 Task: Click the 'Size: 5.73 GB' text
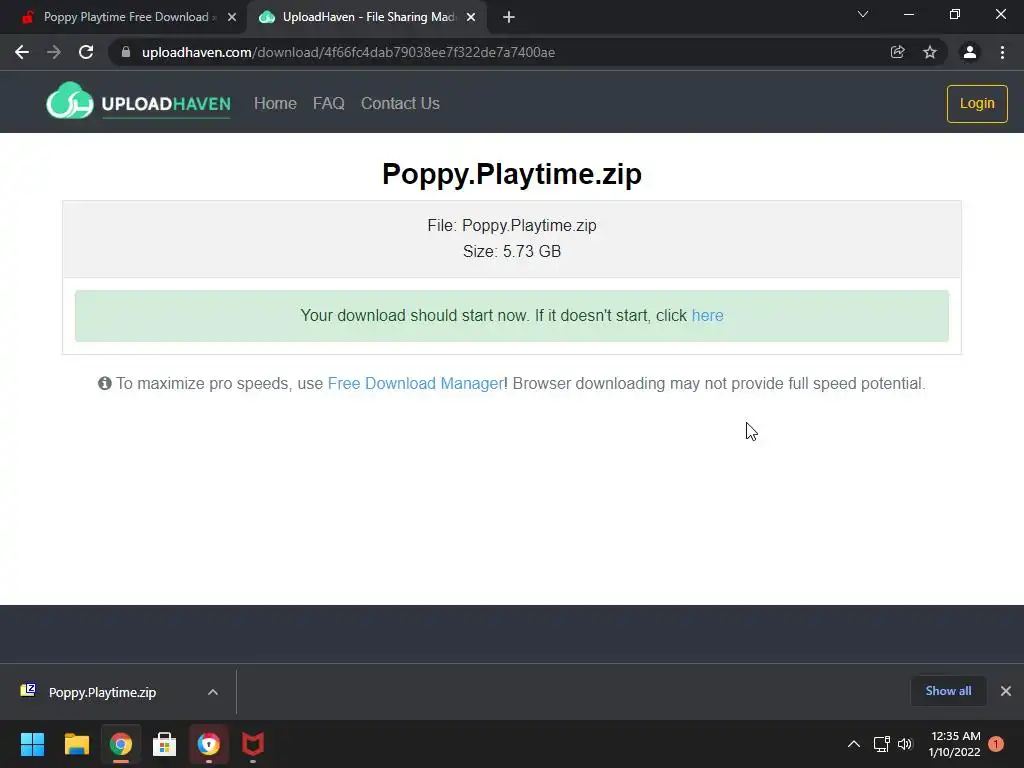click(512, 251)
